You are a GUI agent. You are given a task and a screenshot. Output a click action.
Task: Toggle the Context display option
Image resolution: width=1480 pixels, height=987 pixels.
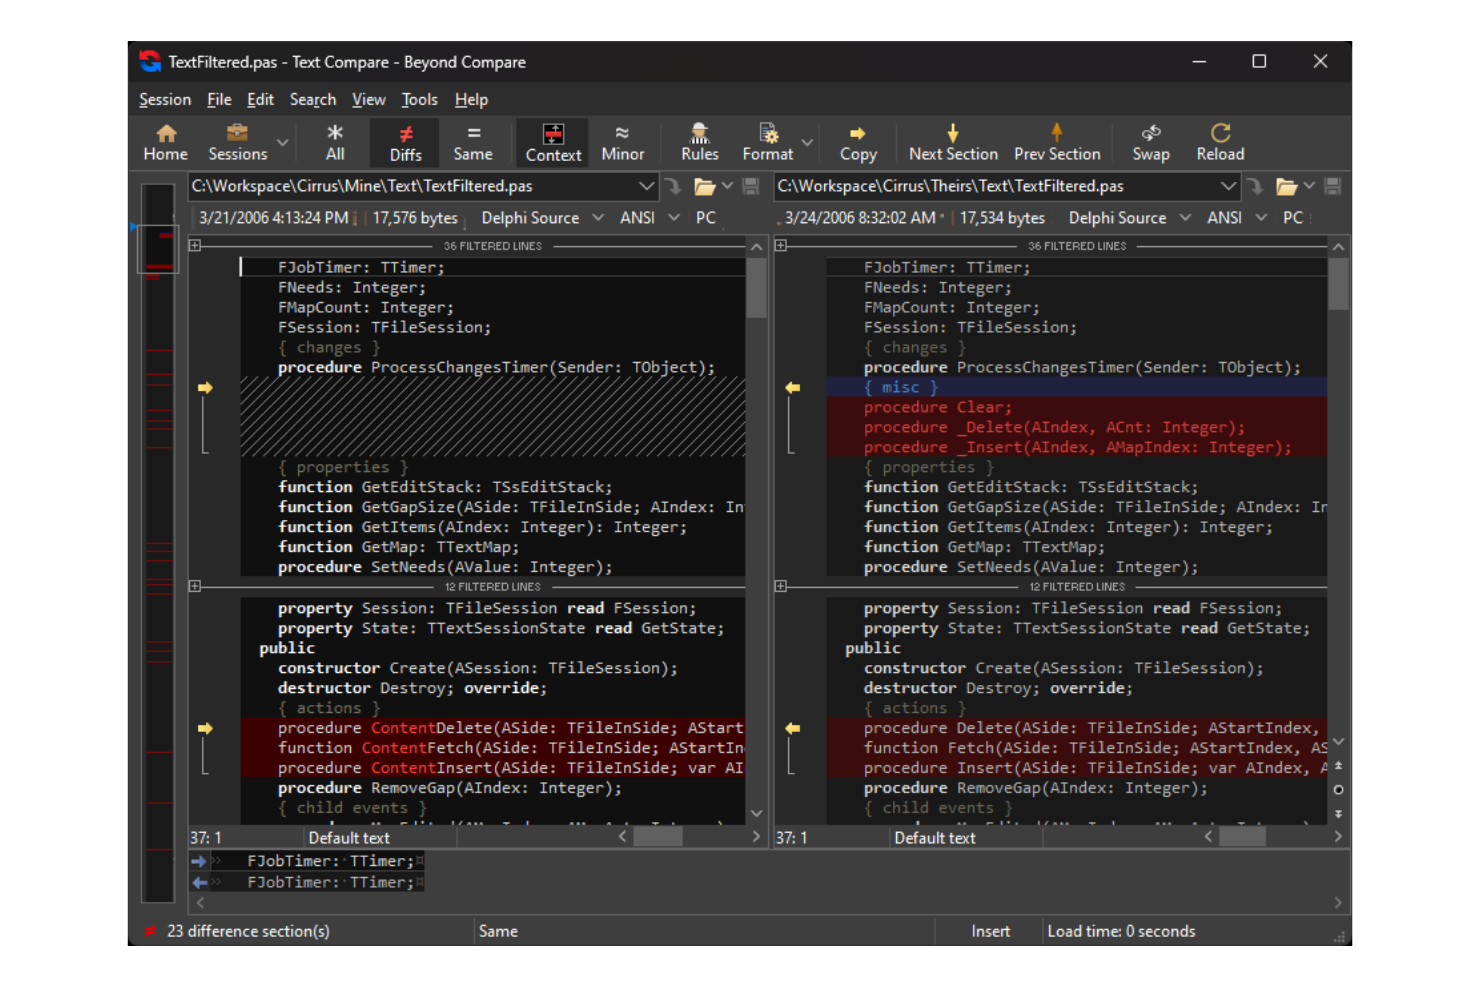point(553,142)
